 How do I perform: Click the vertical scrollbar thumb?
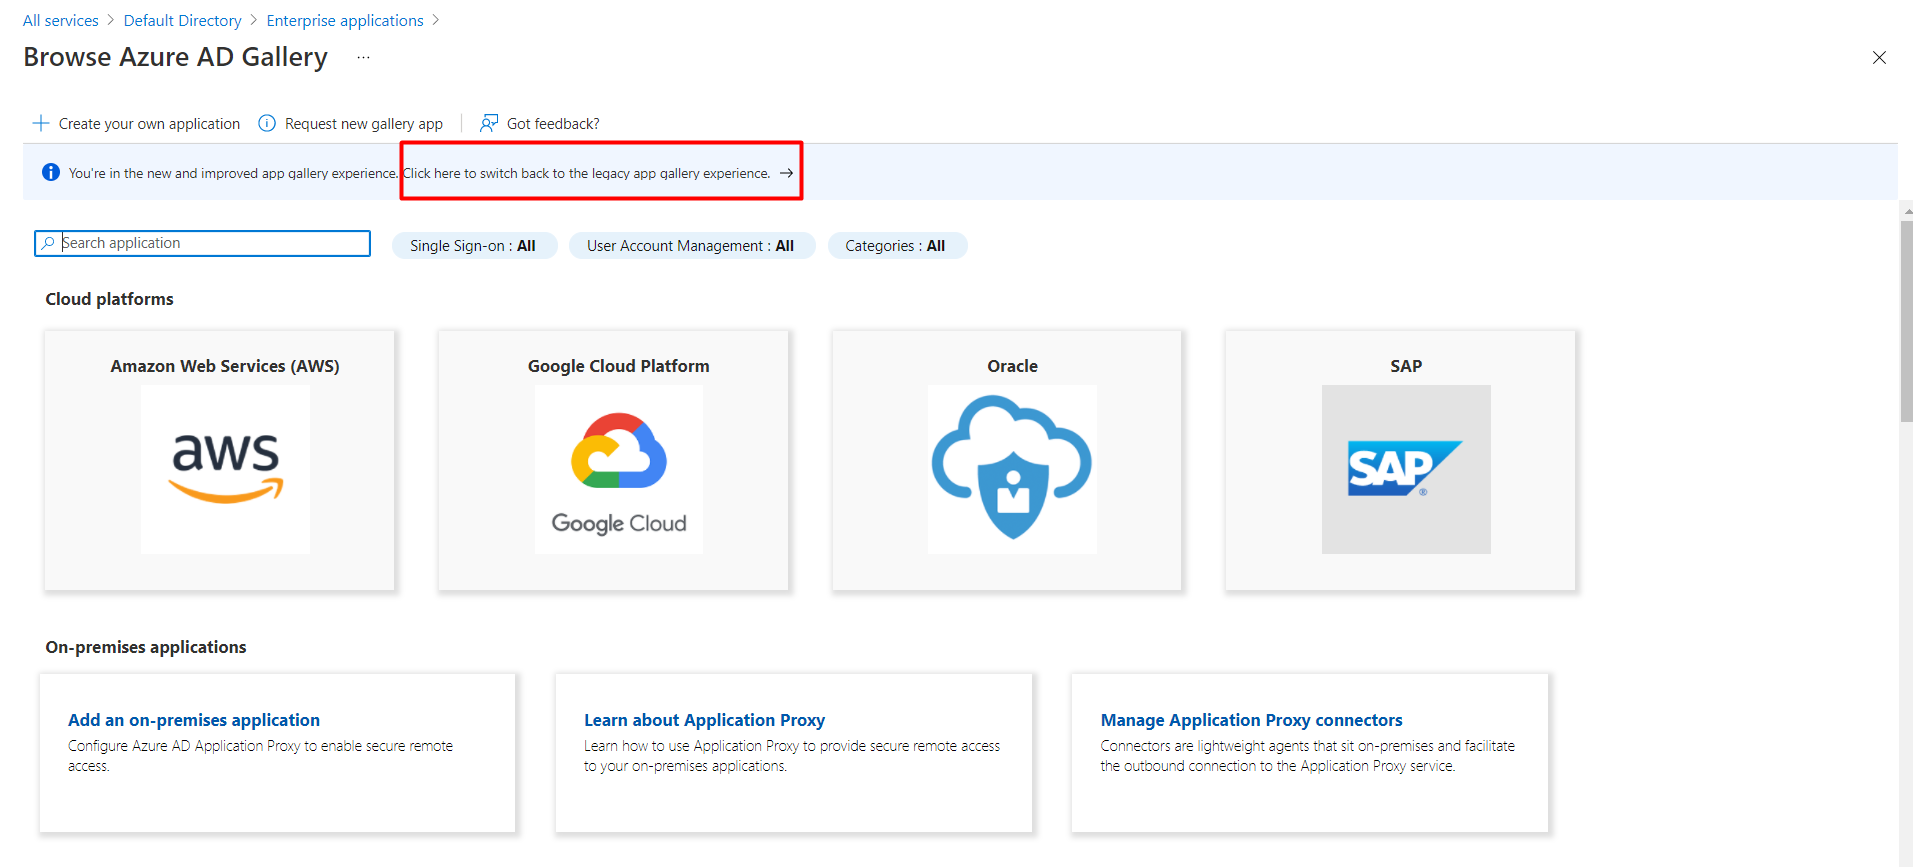[1906, 321]
